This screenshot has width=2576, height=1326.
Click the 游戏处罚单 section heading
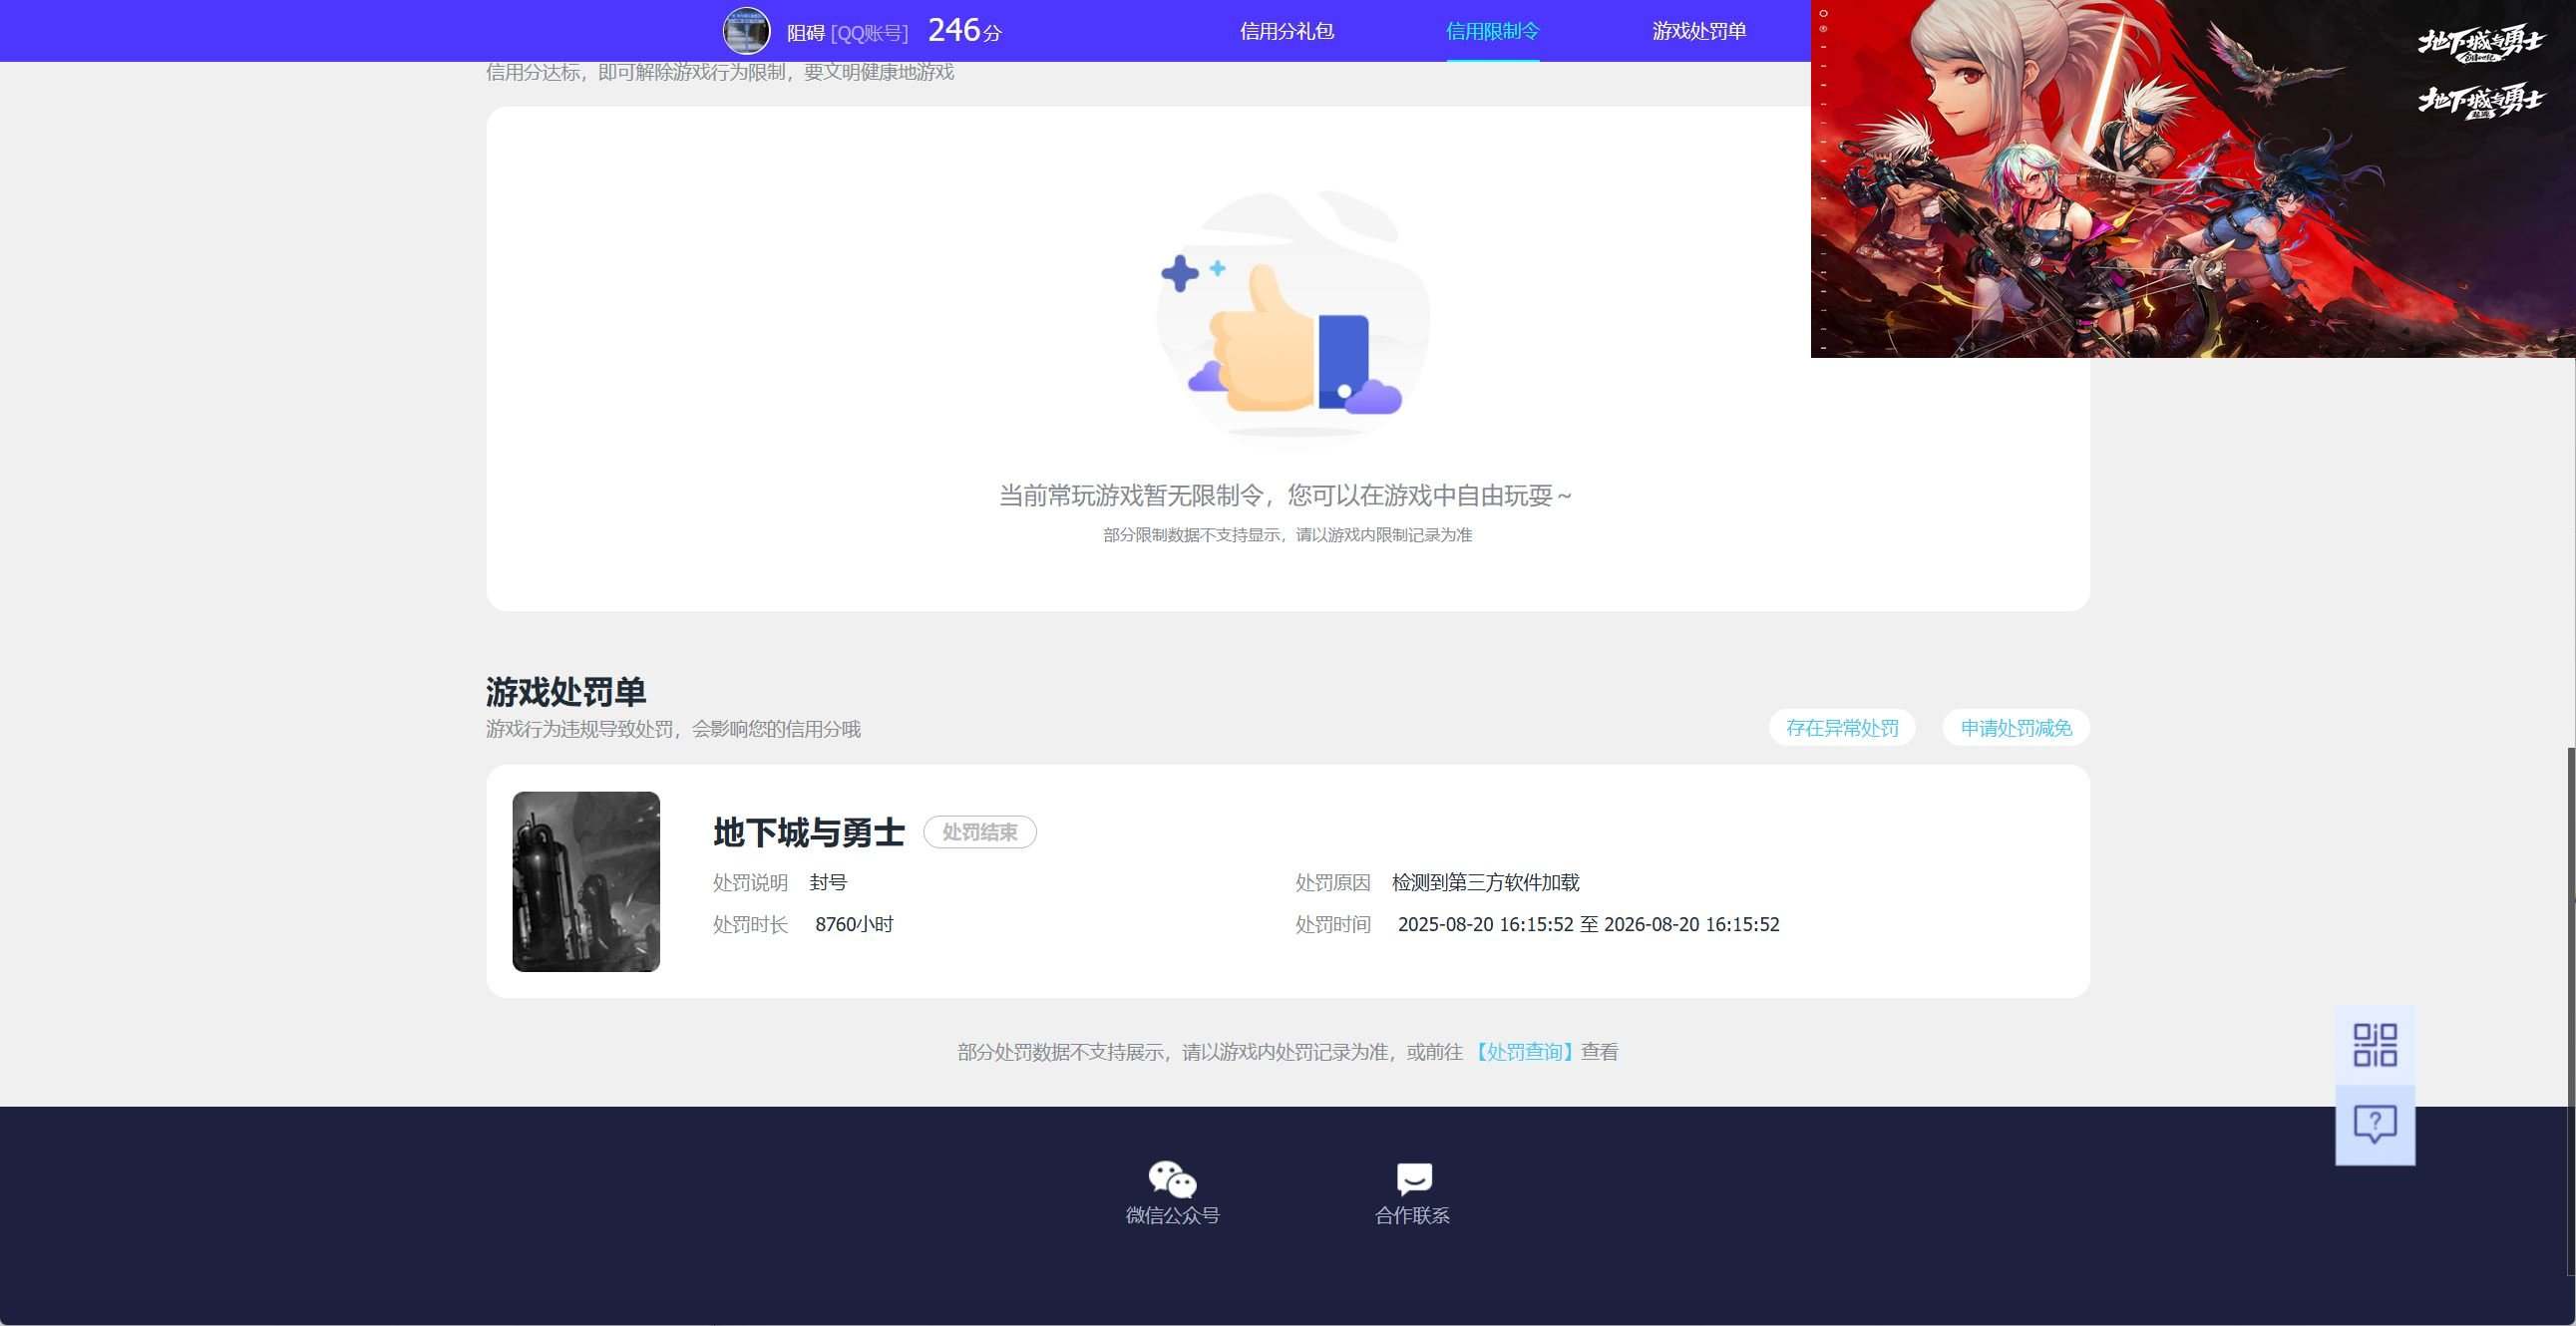tap(566, 691)
